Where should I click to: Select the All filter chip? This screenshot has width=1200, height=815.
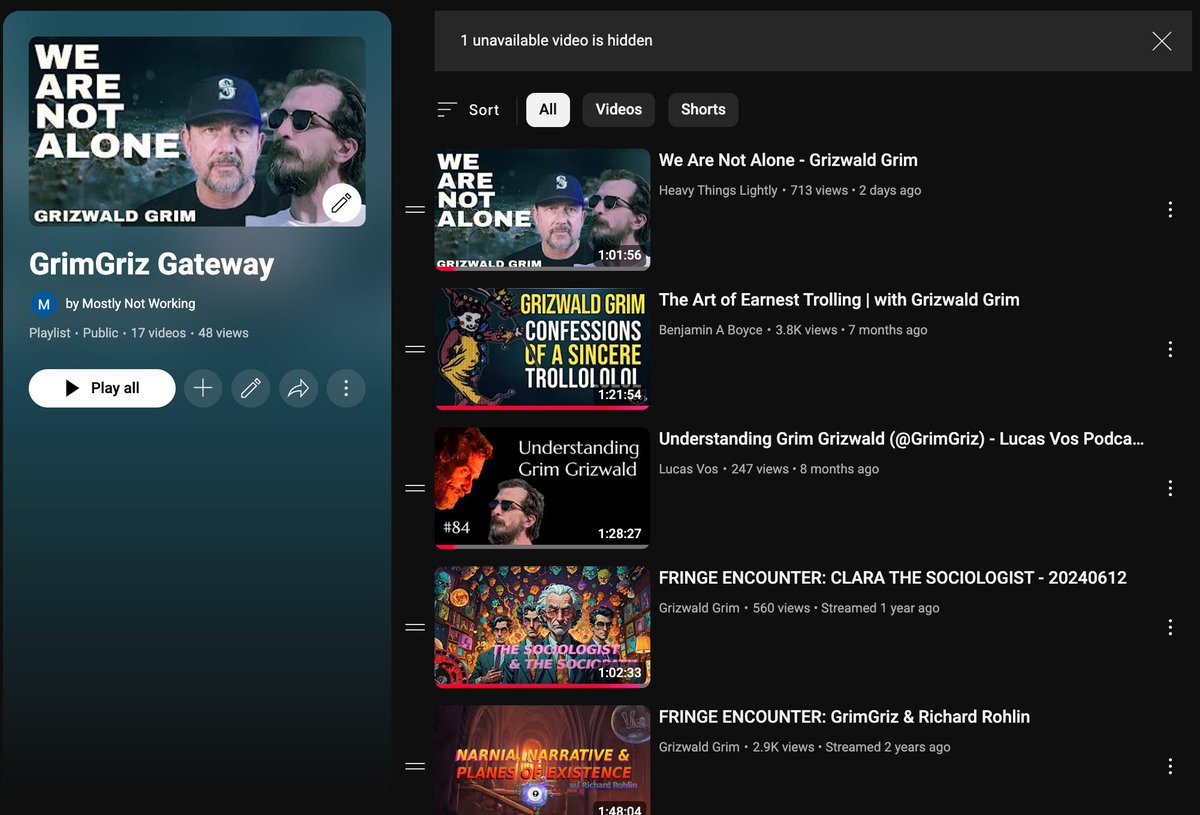[548, 110]
